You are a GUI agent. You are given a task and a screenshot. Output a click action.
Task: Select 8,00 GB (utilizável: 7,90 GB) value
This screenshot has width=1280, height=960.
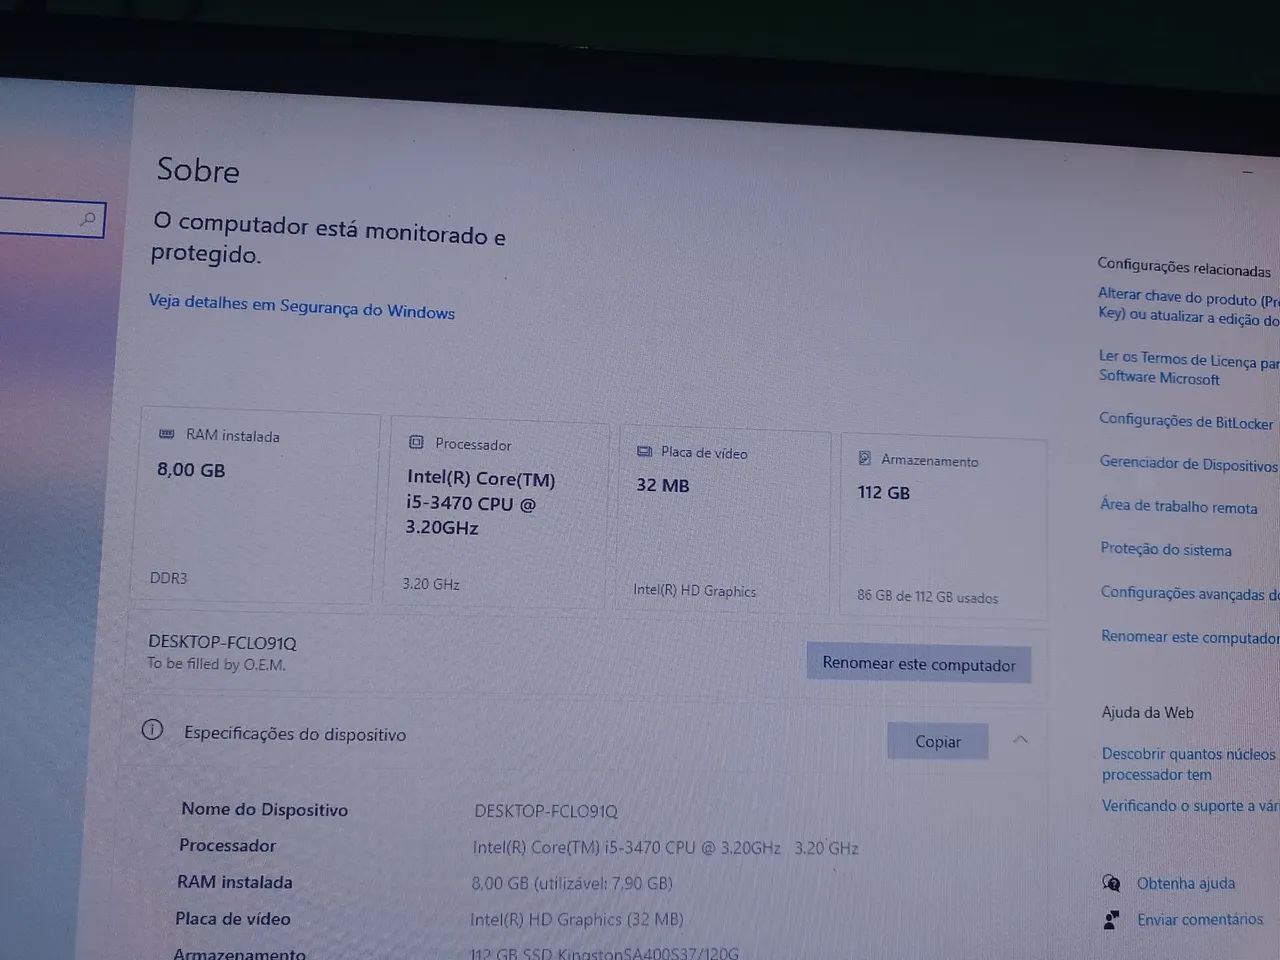572,884
